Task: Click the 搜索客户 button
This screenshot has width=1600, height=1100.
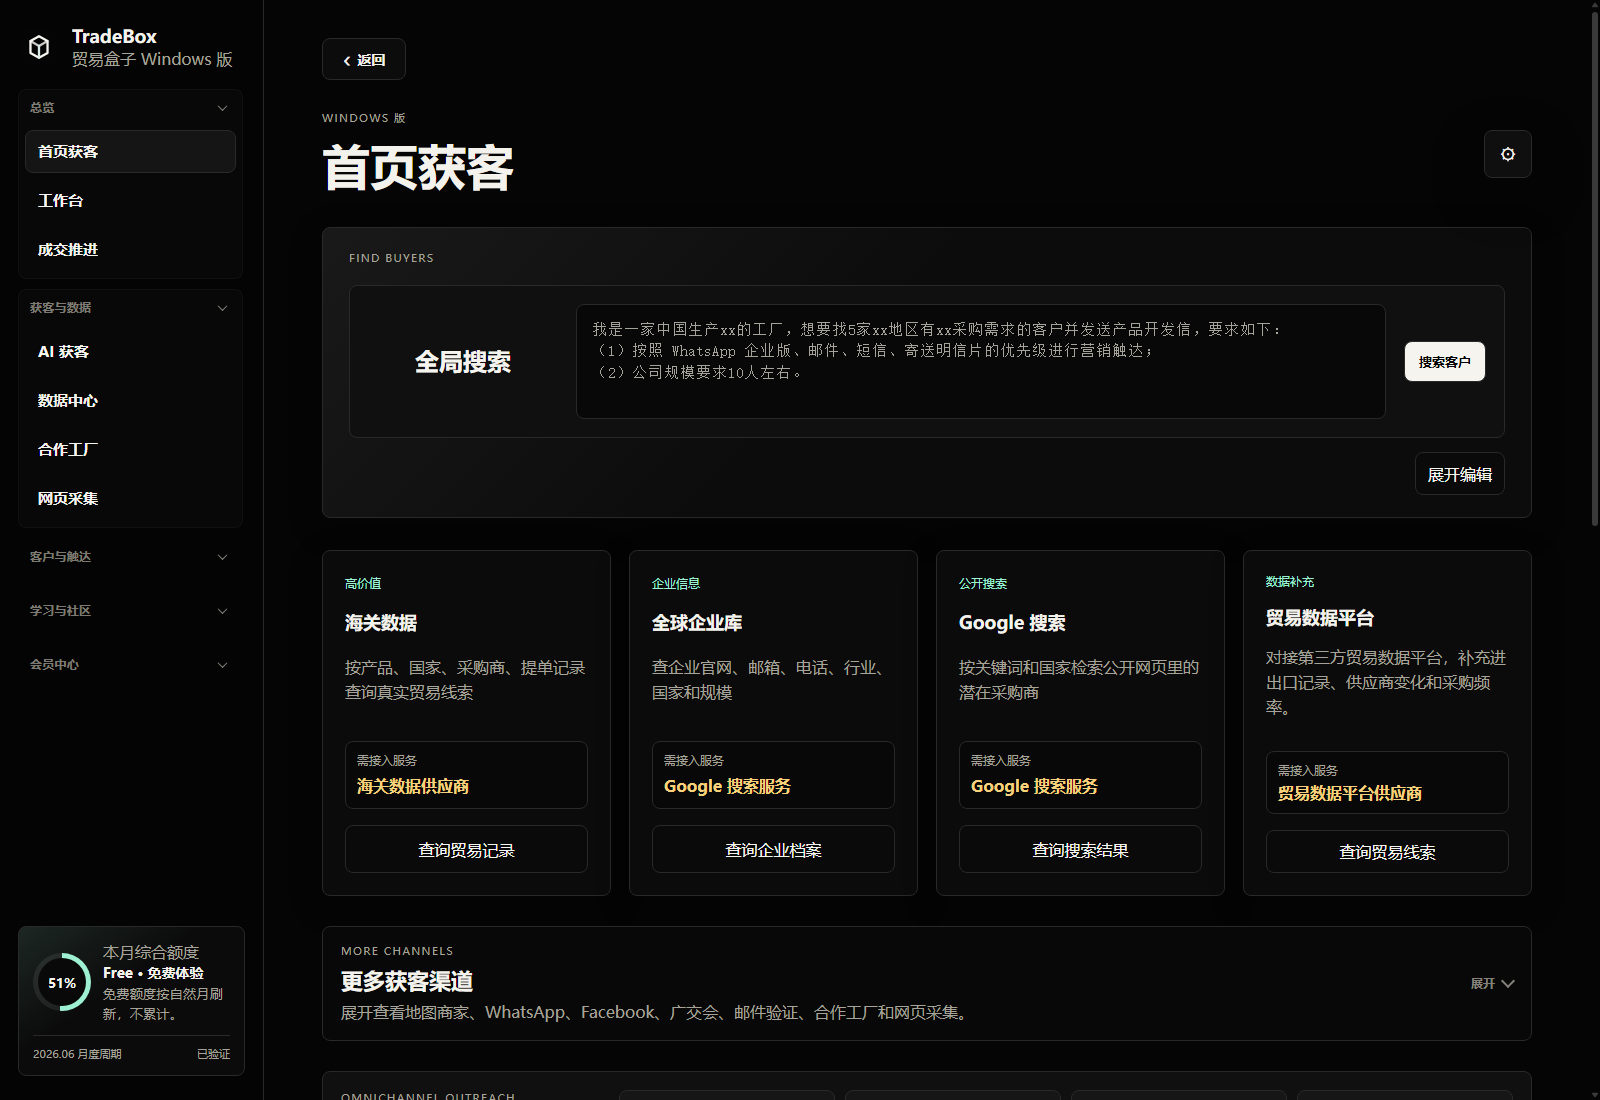Action: [x=1445, y=362]
